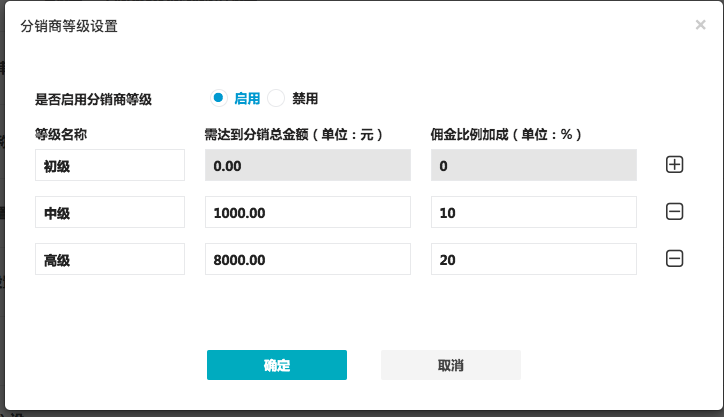The image size is (724, 417).
Task: Click the 是否启用分销商等级 label
Action: click(x=93, y=99)
